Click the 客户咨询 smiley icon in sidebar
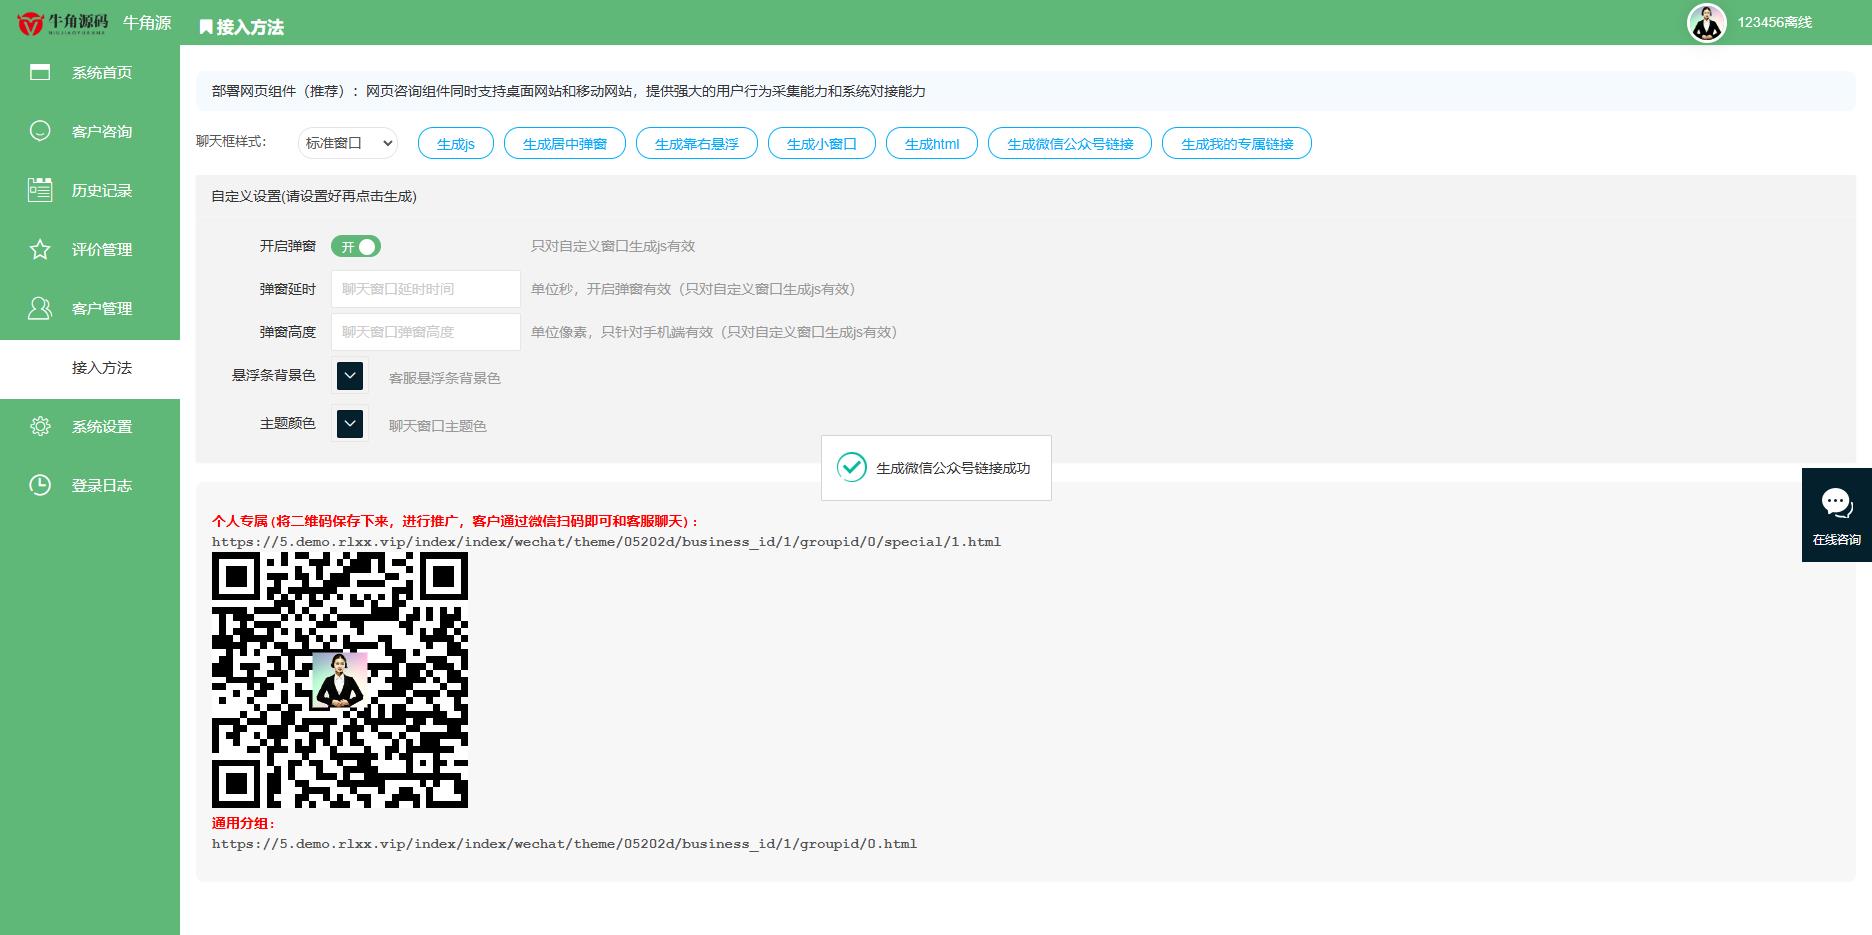The image size is (1872, 935). (x=40, y=131)
